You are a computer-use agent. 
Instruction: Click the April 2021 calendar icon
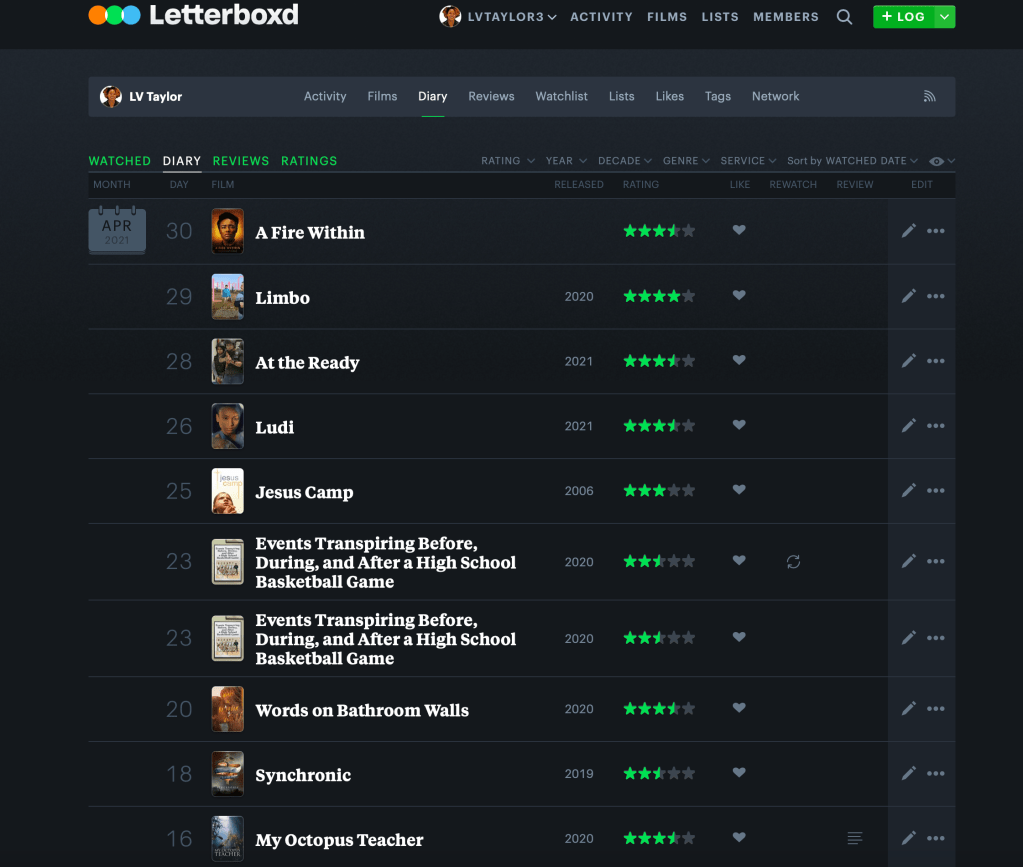[117, 231]
